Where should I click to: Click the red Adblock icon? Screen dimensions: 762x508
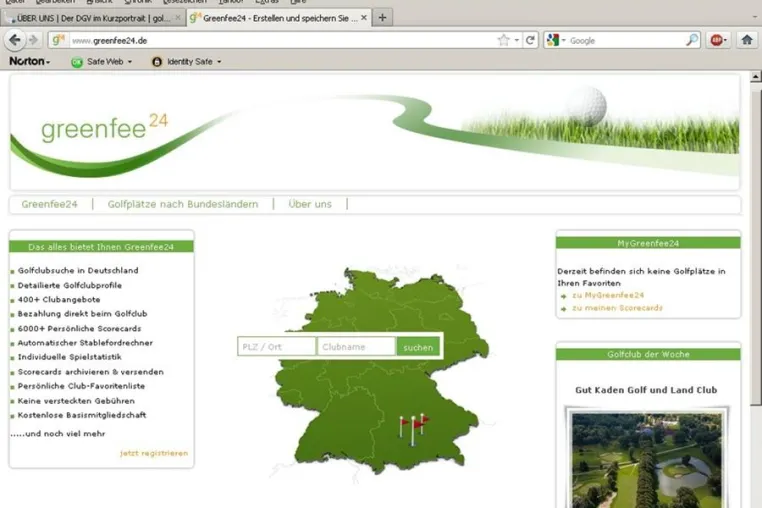pos(716,40)
